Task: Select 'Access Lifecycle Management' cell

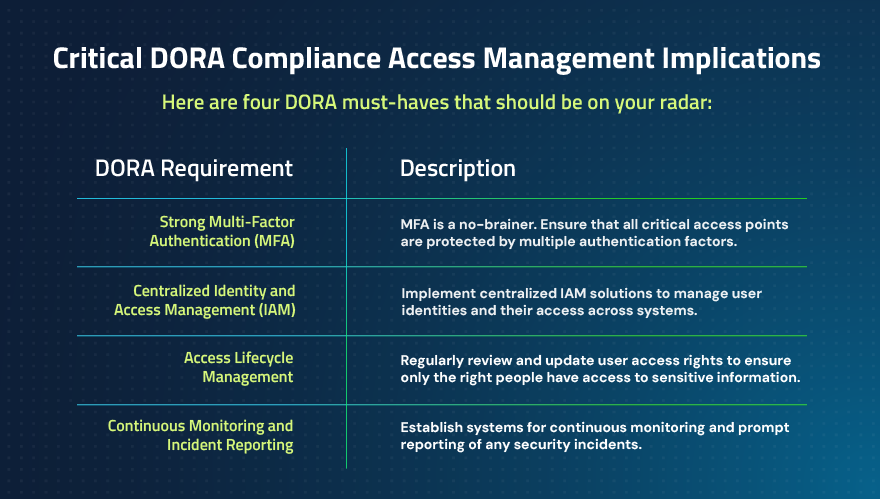Action: (239, 367)
